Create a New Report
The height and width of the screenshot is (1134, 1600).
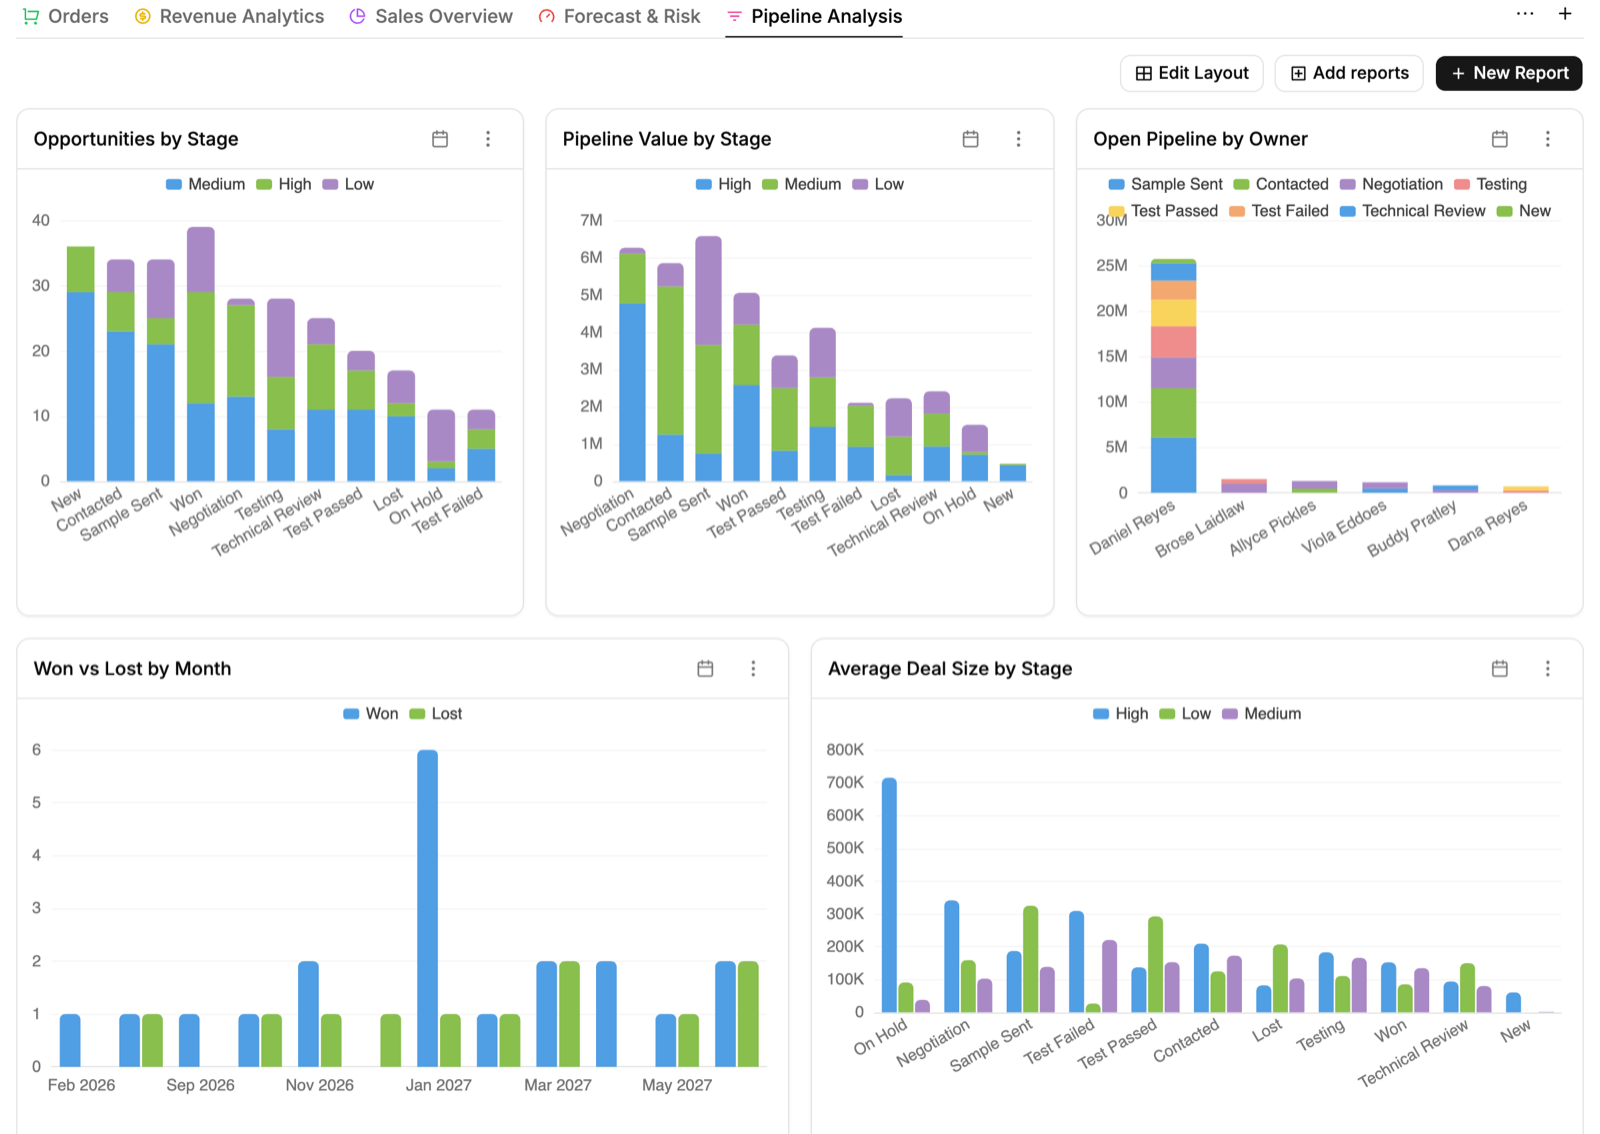coord(1509,73)
